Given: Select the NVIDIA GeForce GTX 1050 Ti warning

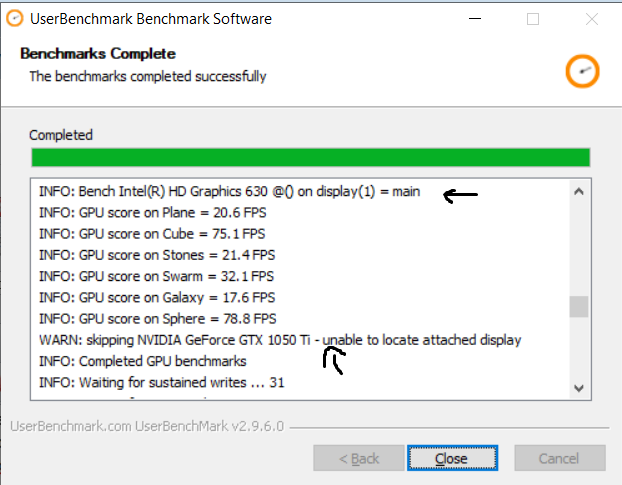Looking at the screenshot, I should [280, 340].
